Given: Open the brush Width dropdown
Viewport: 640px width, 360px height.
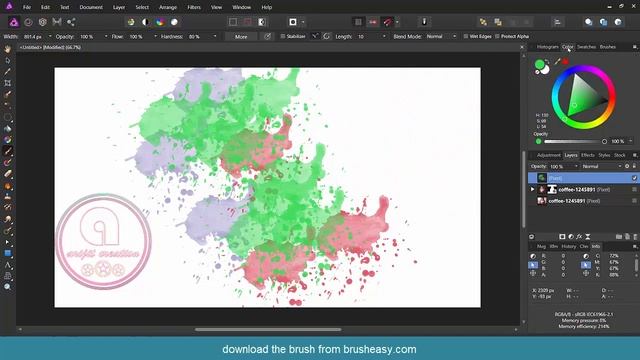Looking at the screenshot, I should click(50, 36).
